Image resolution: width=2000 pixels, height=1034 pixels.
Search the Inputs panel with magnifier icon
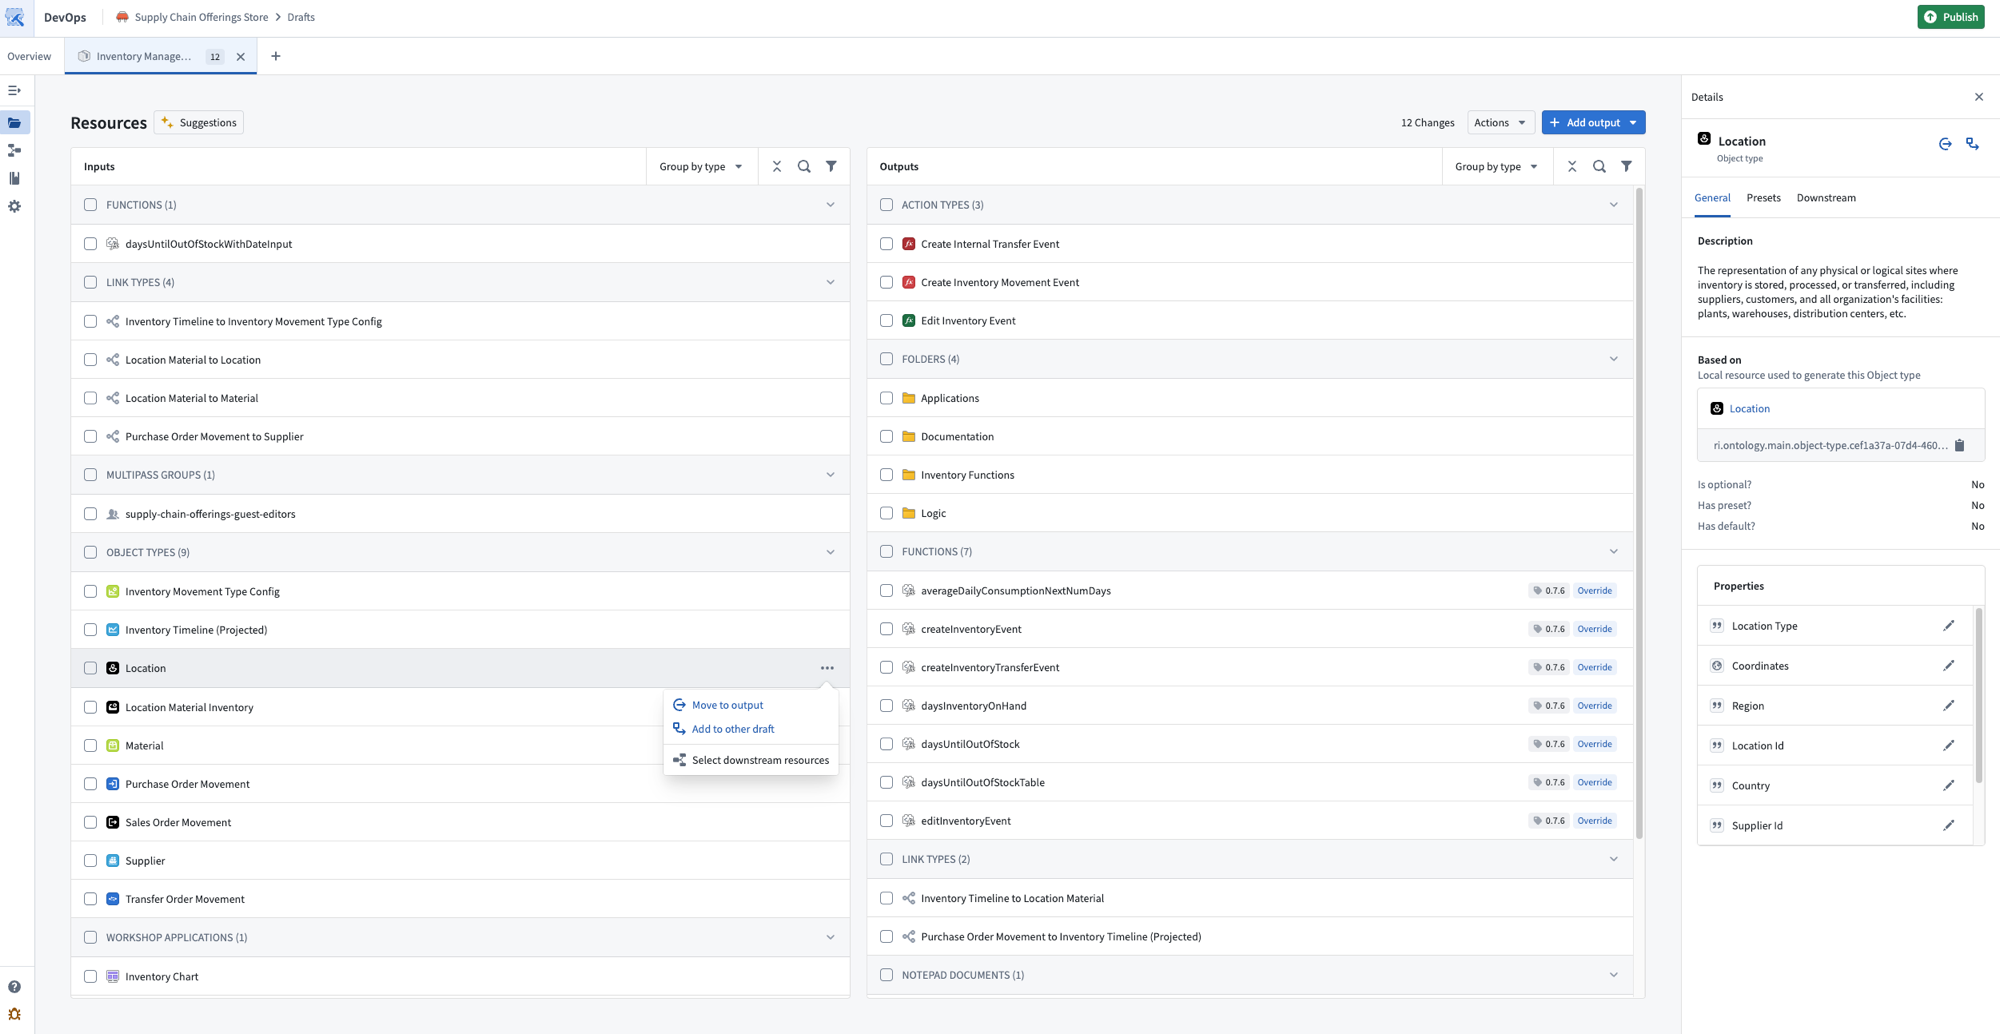804,167
